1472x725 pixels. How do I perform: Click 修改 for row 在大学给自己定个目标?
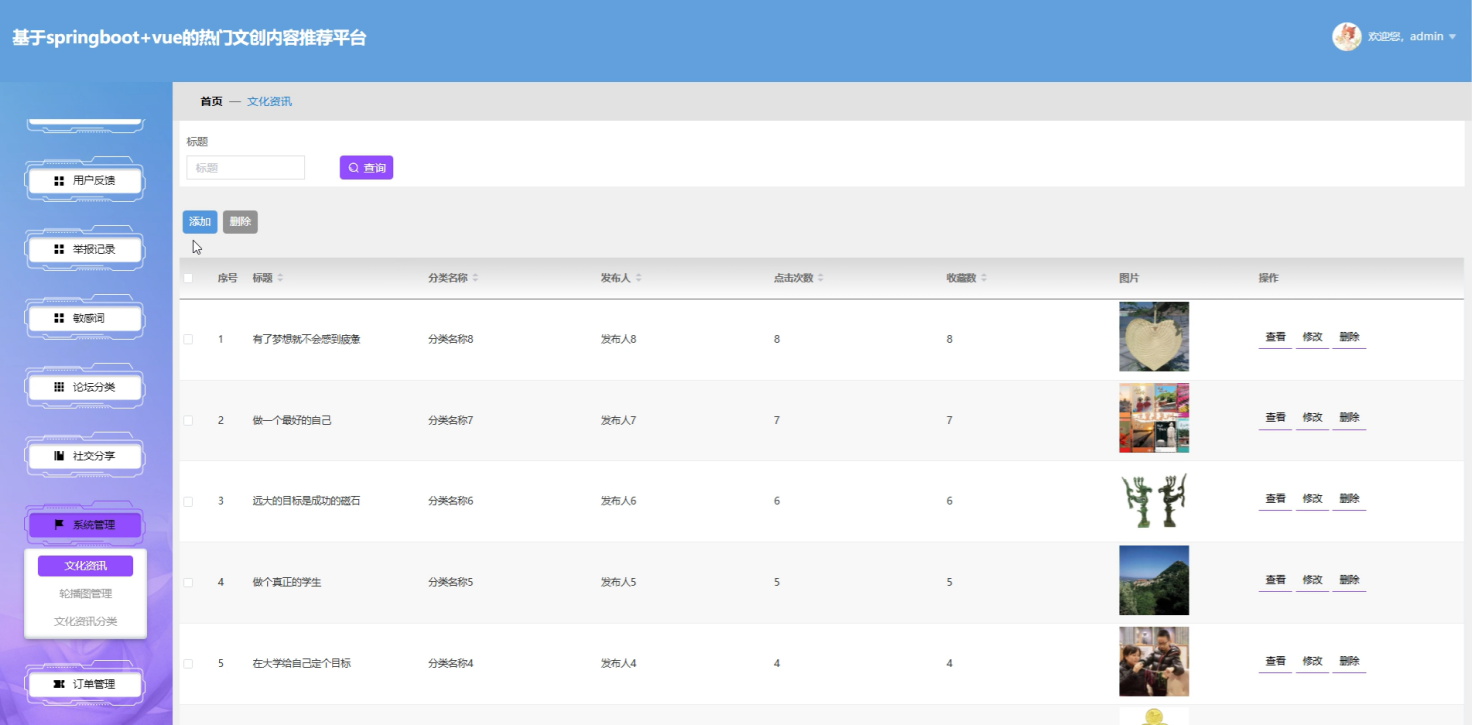(1312, 661)
